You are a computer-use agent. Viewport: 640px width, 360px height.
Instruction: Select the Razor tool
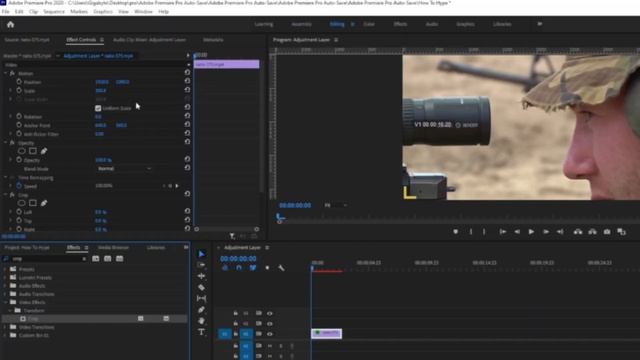click(201, 287)
